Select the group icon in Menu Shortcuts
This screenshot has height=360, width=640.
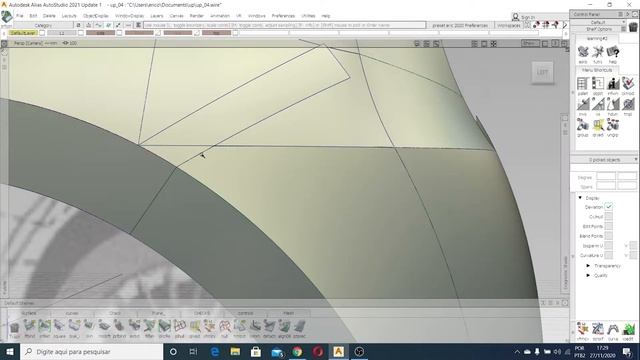click(583, 127)
